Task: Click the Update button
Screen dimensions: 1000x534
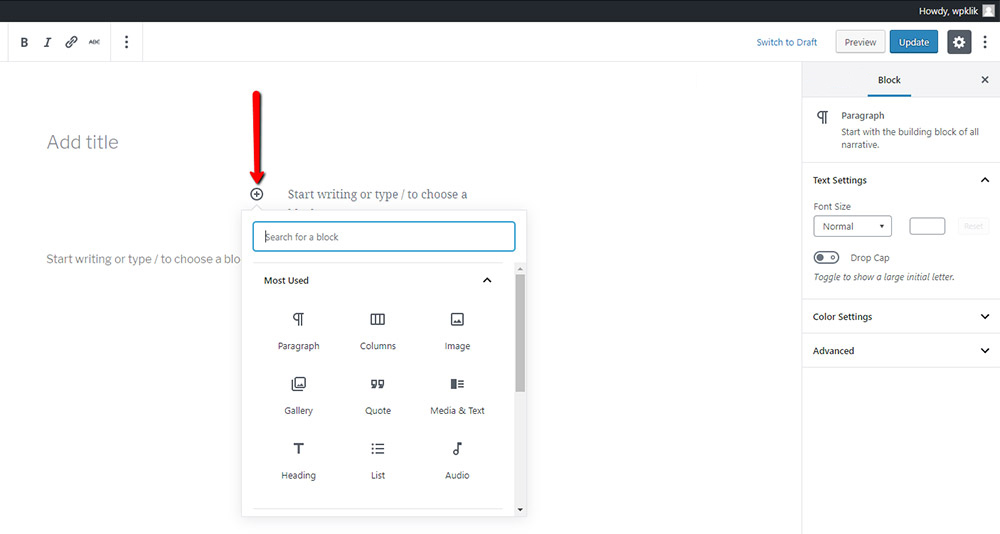Action: (914, 42)
